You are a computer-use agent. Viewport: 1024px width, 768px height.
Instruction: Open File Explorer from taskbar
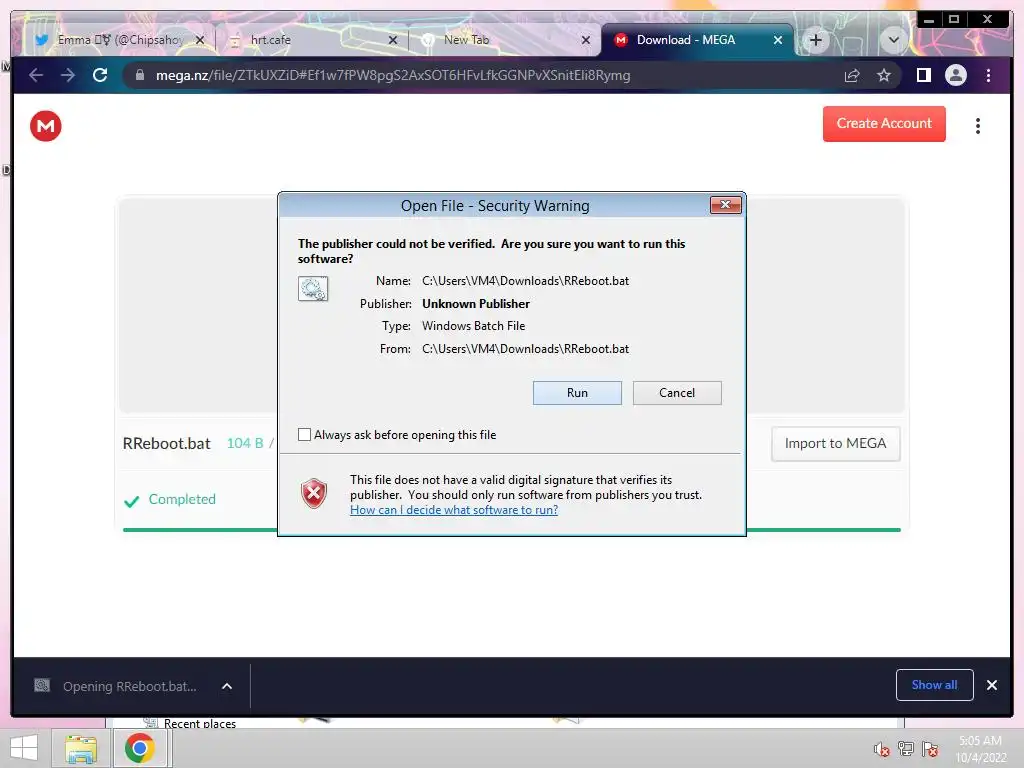(81, 748)
